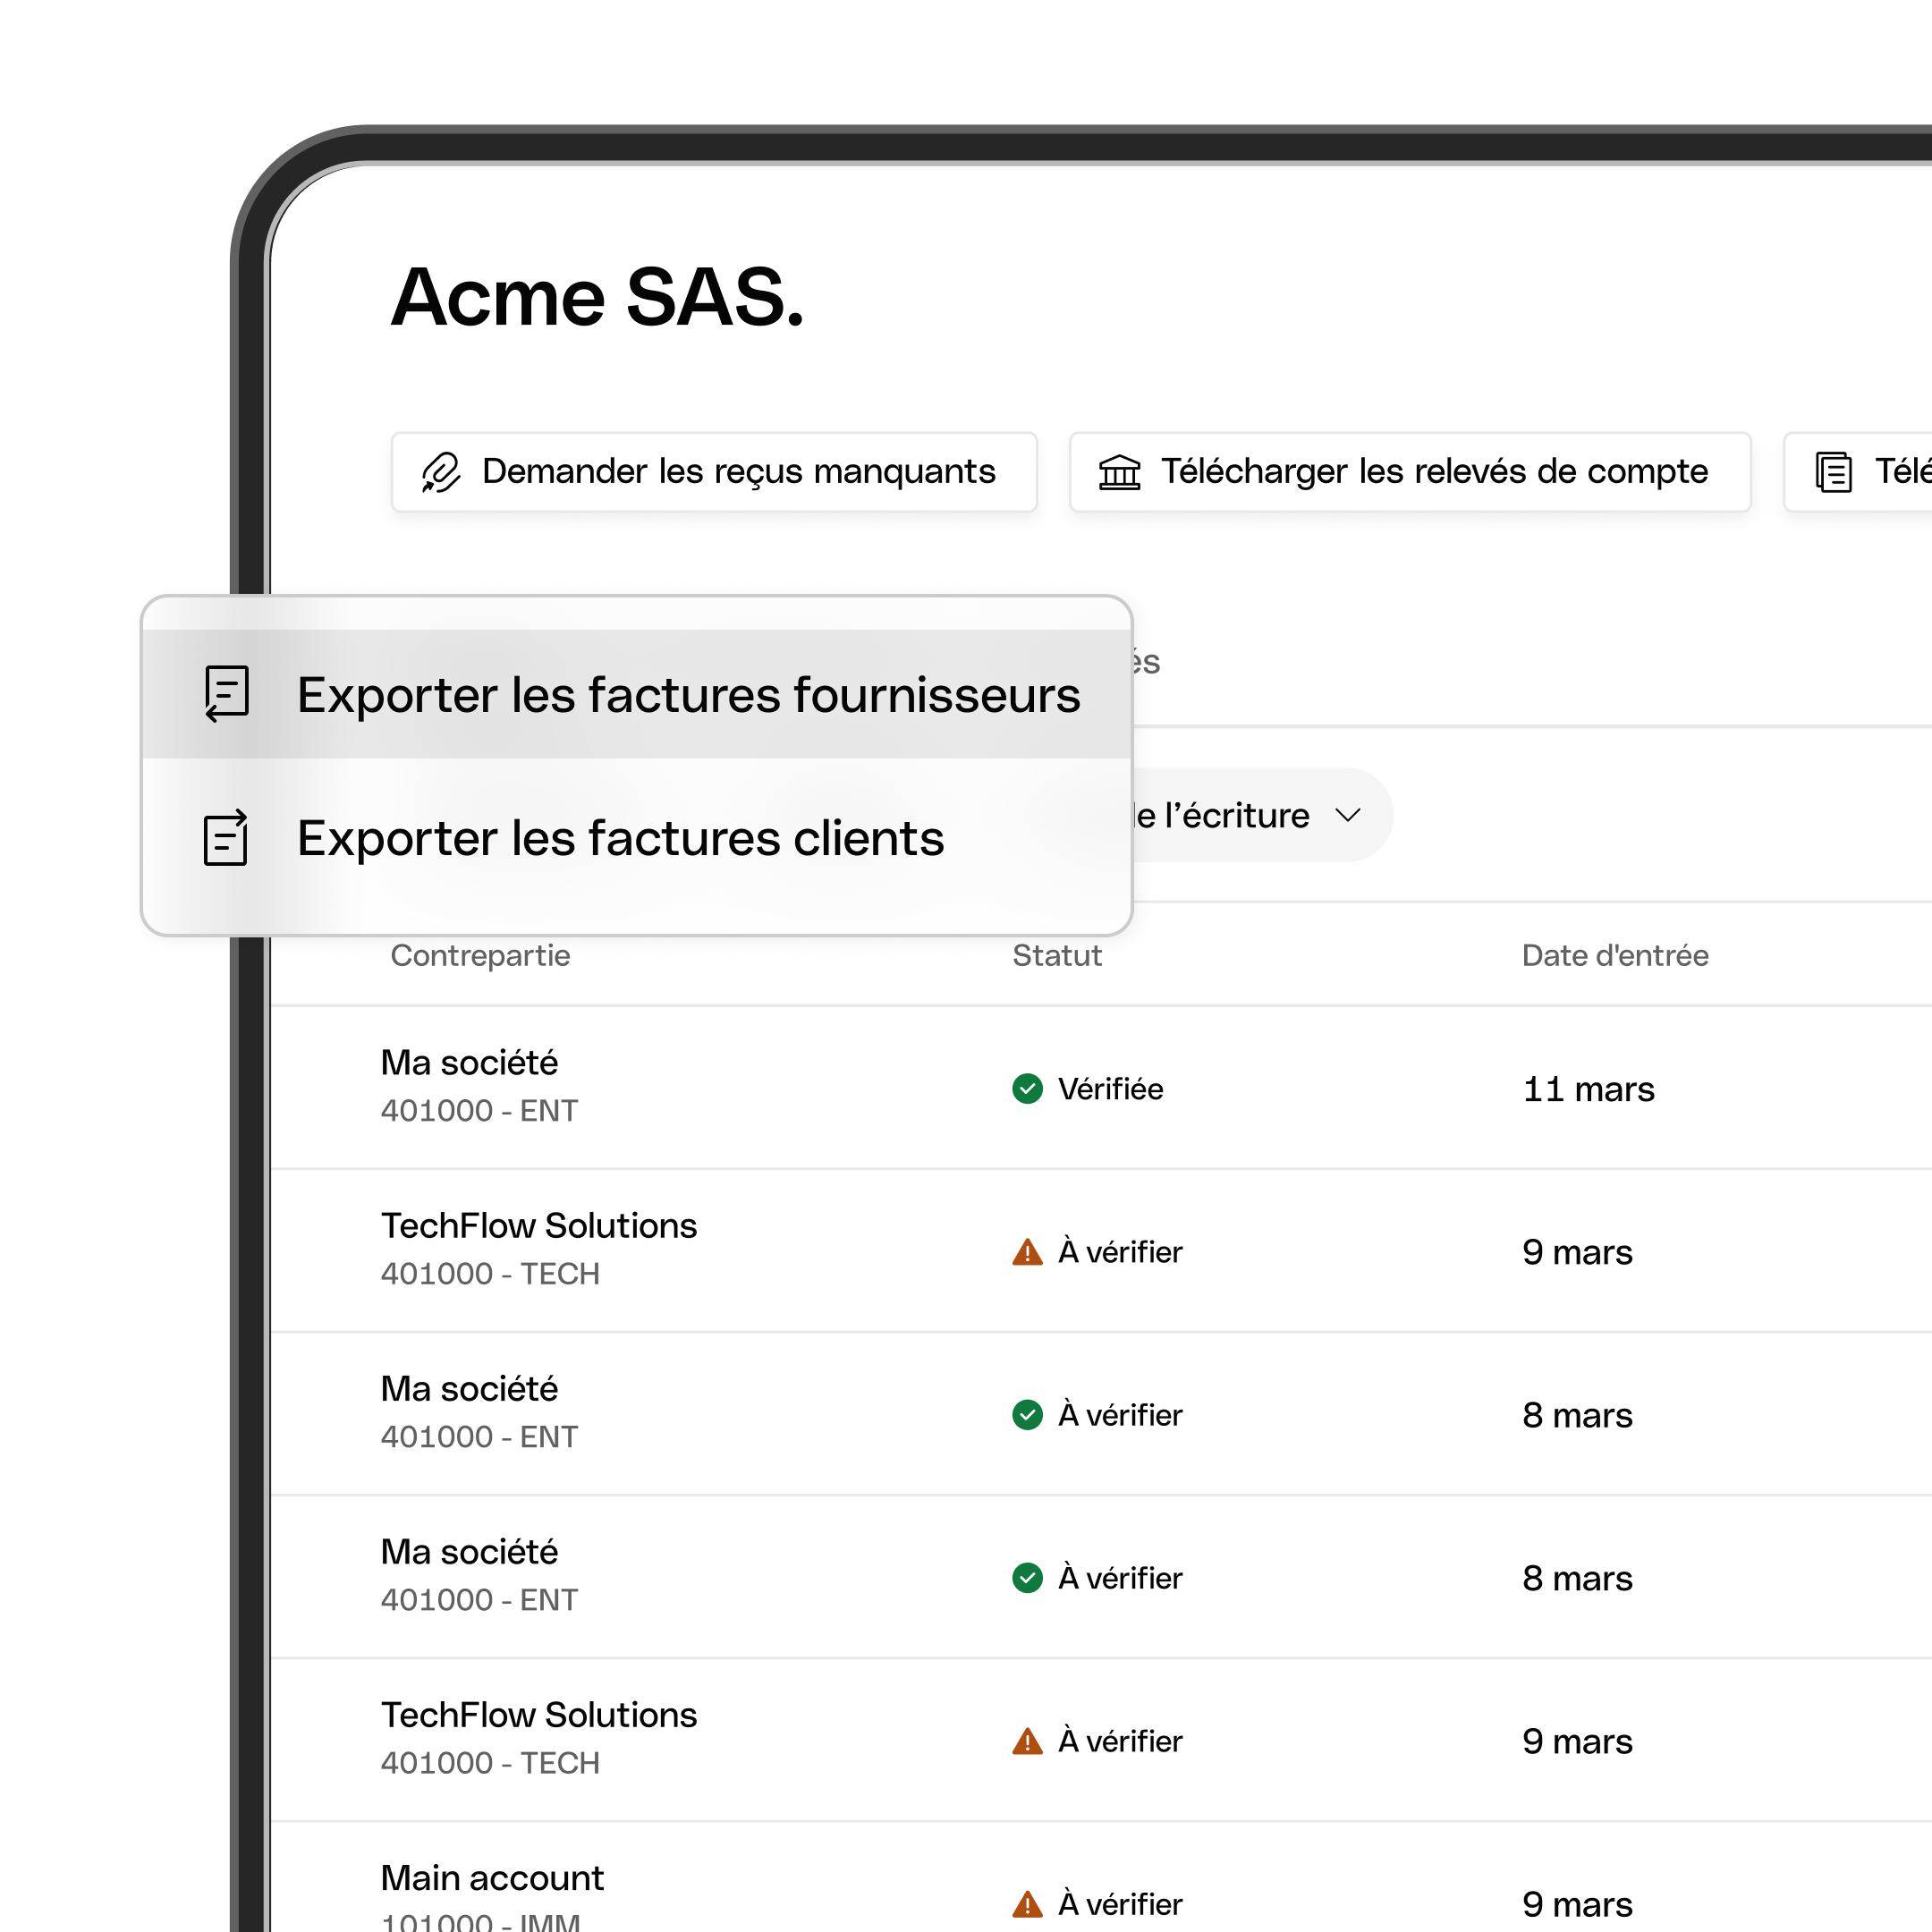Click the bank icon beside account statements

1119,472
